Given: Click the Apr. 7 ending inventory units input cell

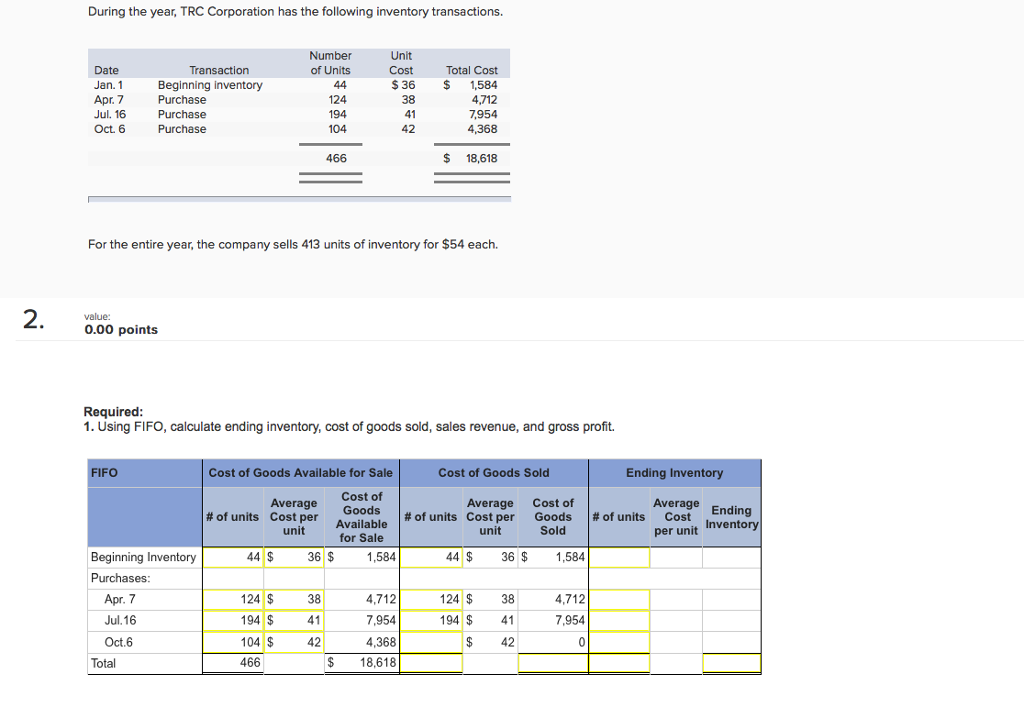Looking at the screenshot, I should [619, 600].
